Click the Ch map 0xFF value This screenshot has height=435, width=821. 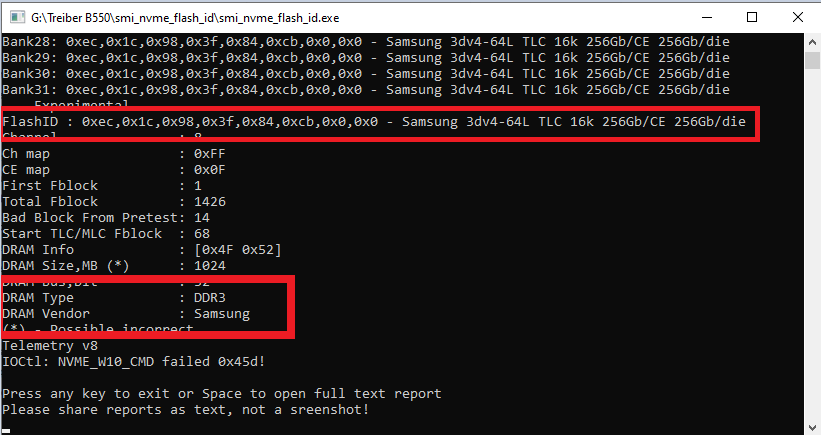pos(209,154)
